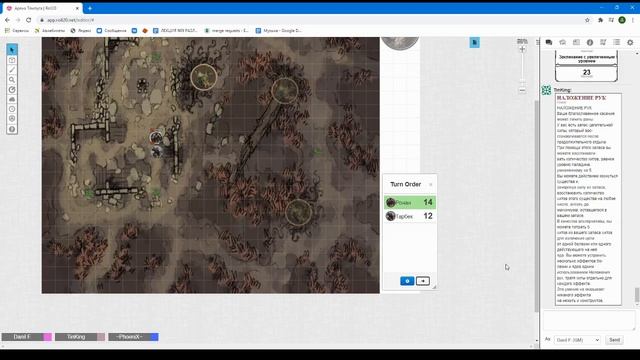Open My Settings gear tab

click(630, 42)
